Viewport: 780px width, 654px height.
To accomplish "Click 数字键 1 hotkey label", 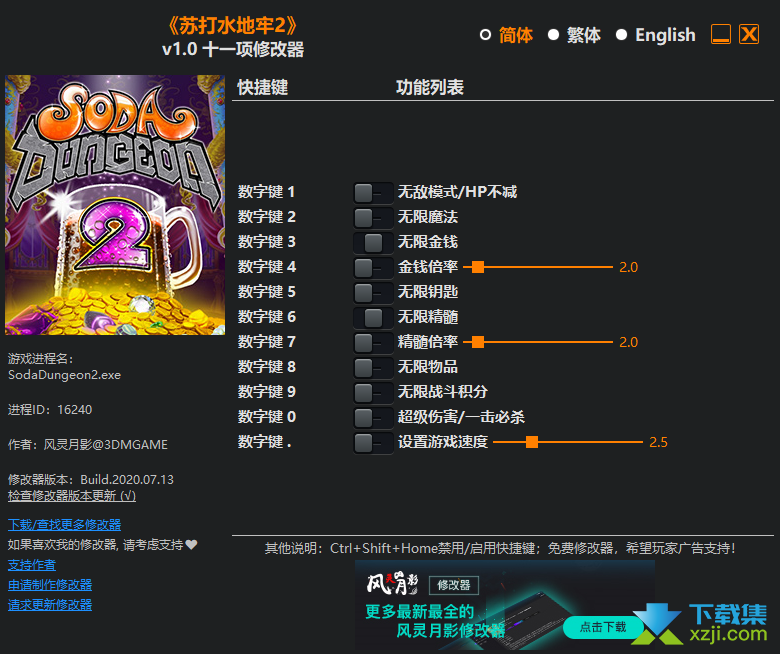I will [x=266, y=192].
